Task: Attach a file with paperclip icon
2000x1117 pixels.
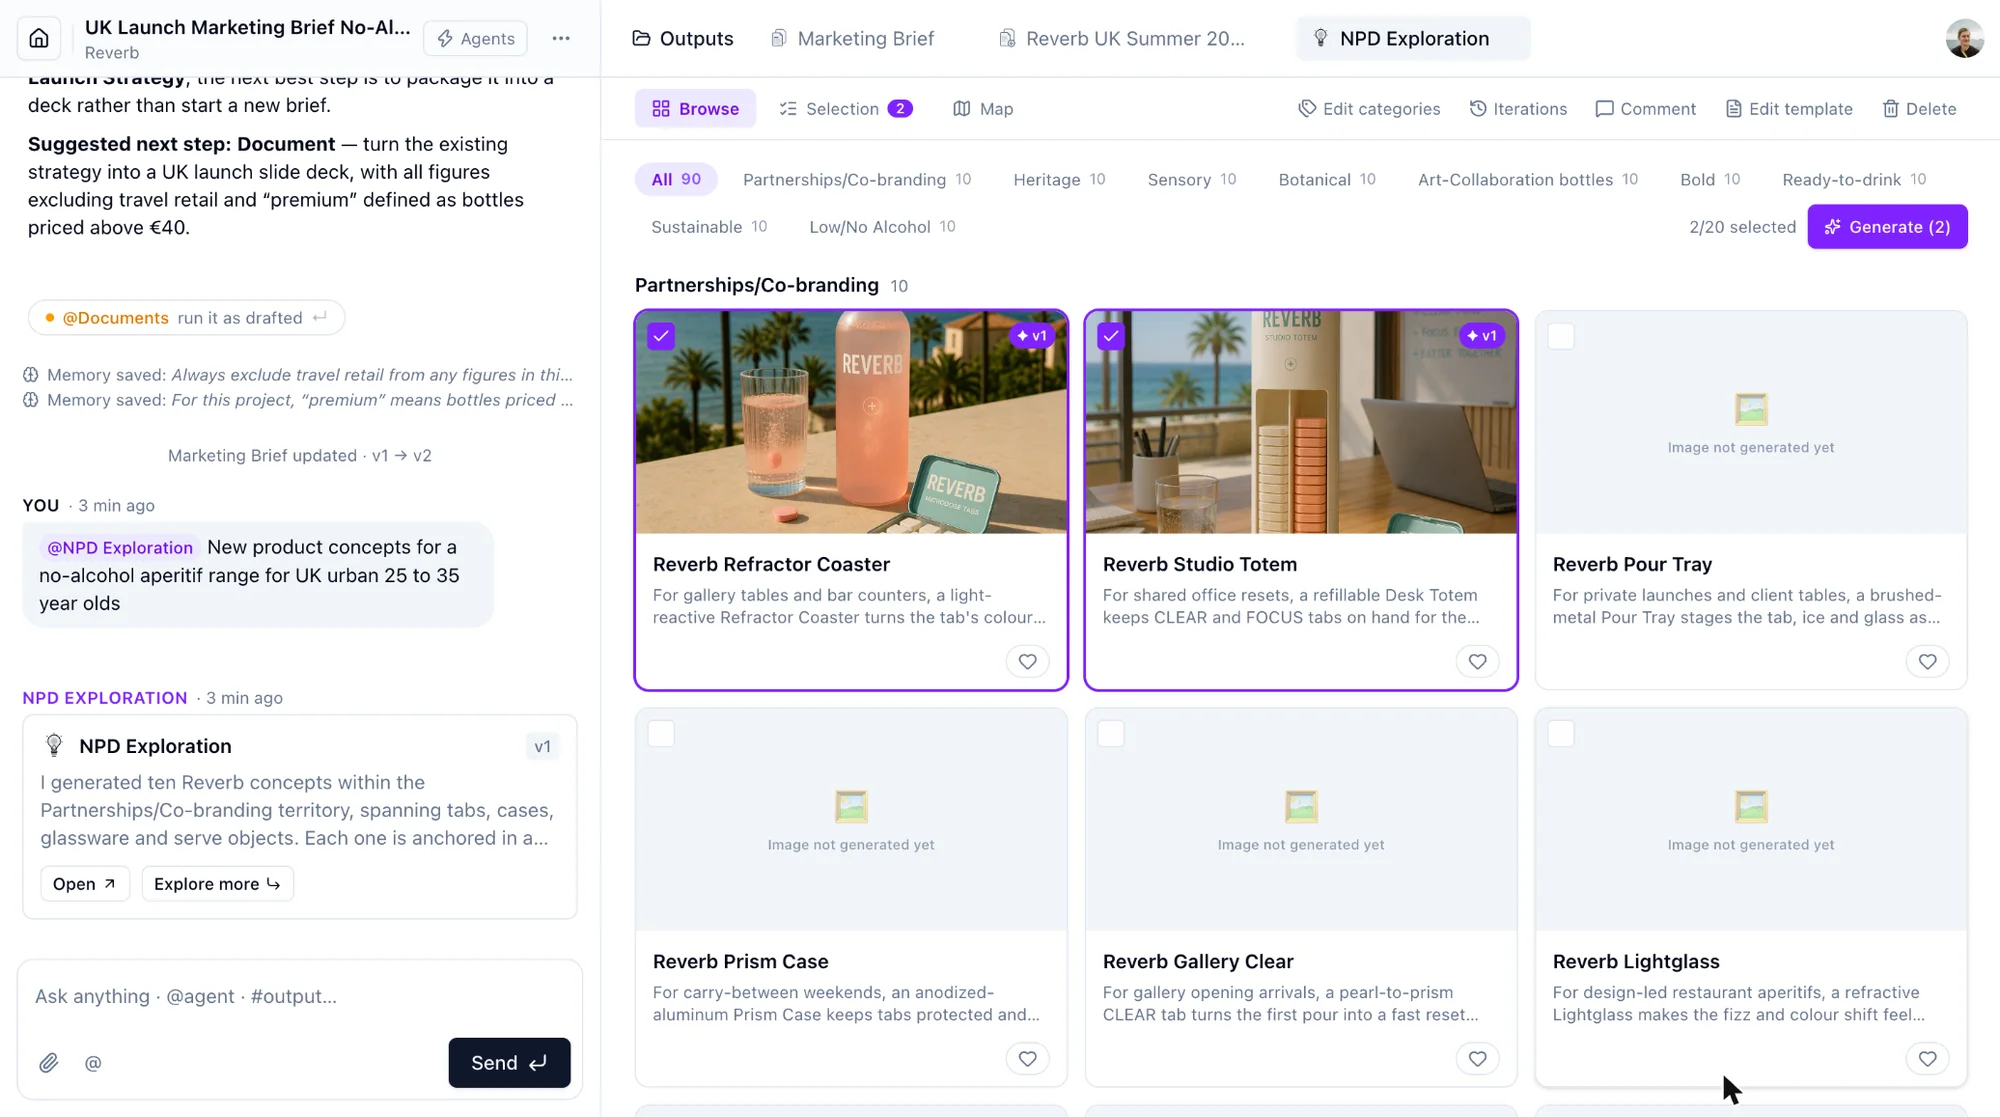Action: coord(48,1063)
